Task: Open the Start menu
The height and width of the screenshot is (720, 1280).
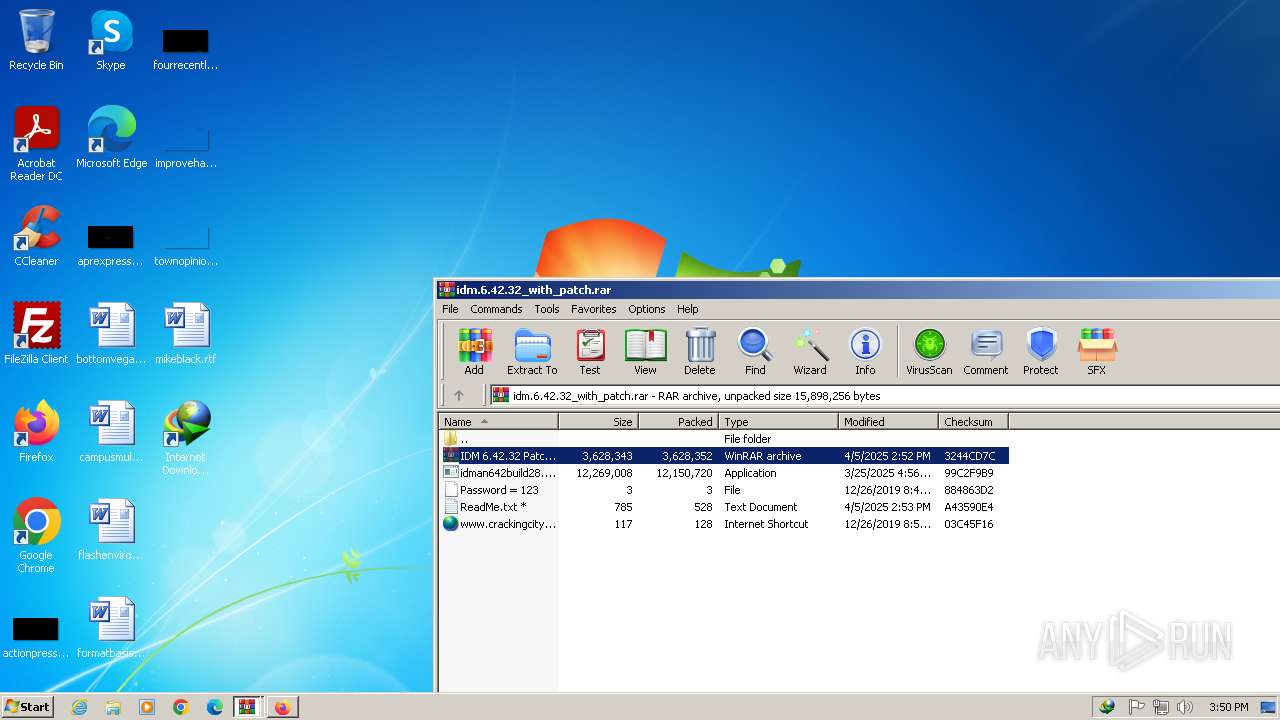Action: point(27,707)
